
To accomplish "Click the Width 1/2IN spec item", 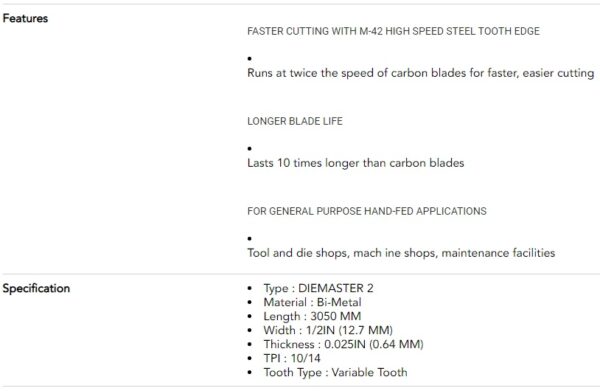I will (328, 330).
